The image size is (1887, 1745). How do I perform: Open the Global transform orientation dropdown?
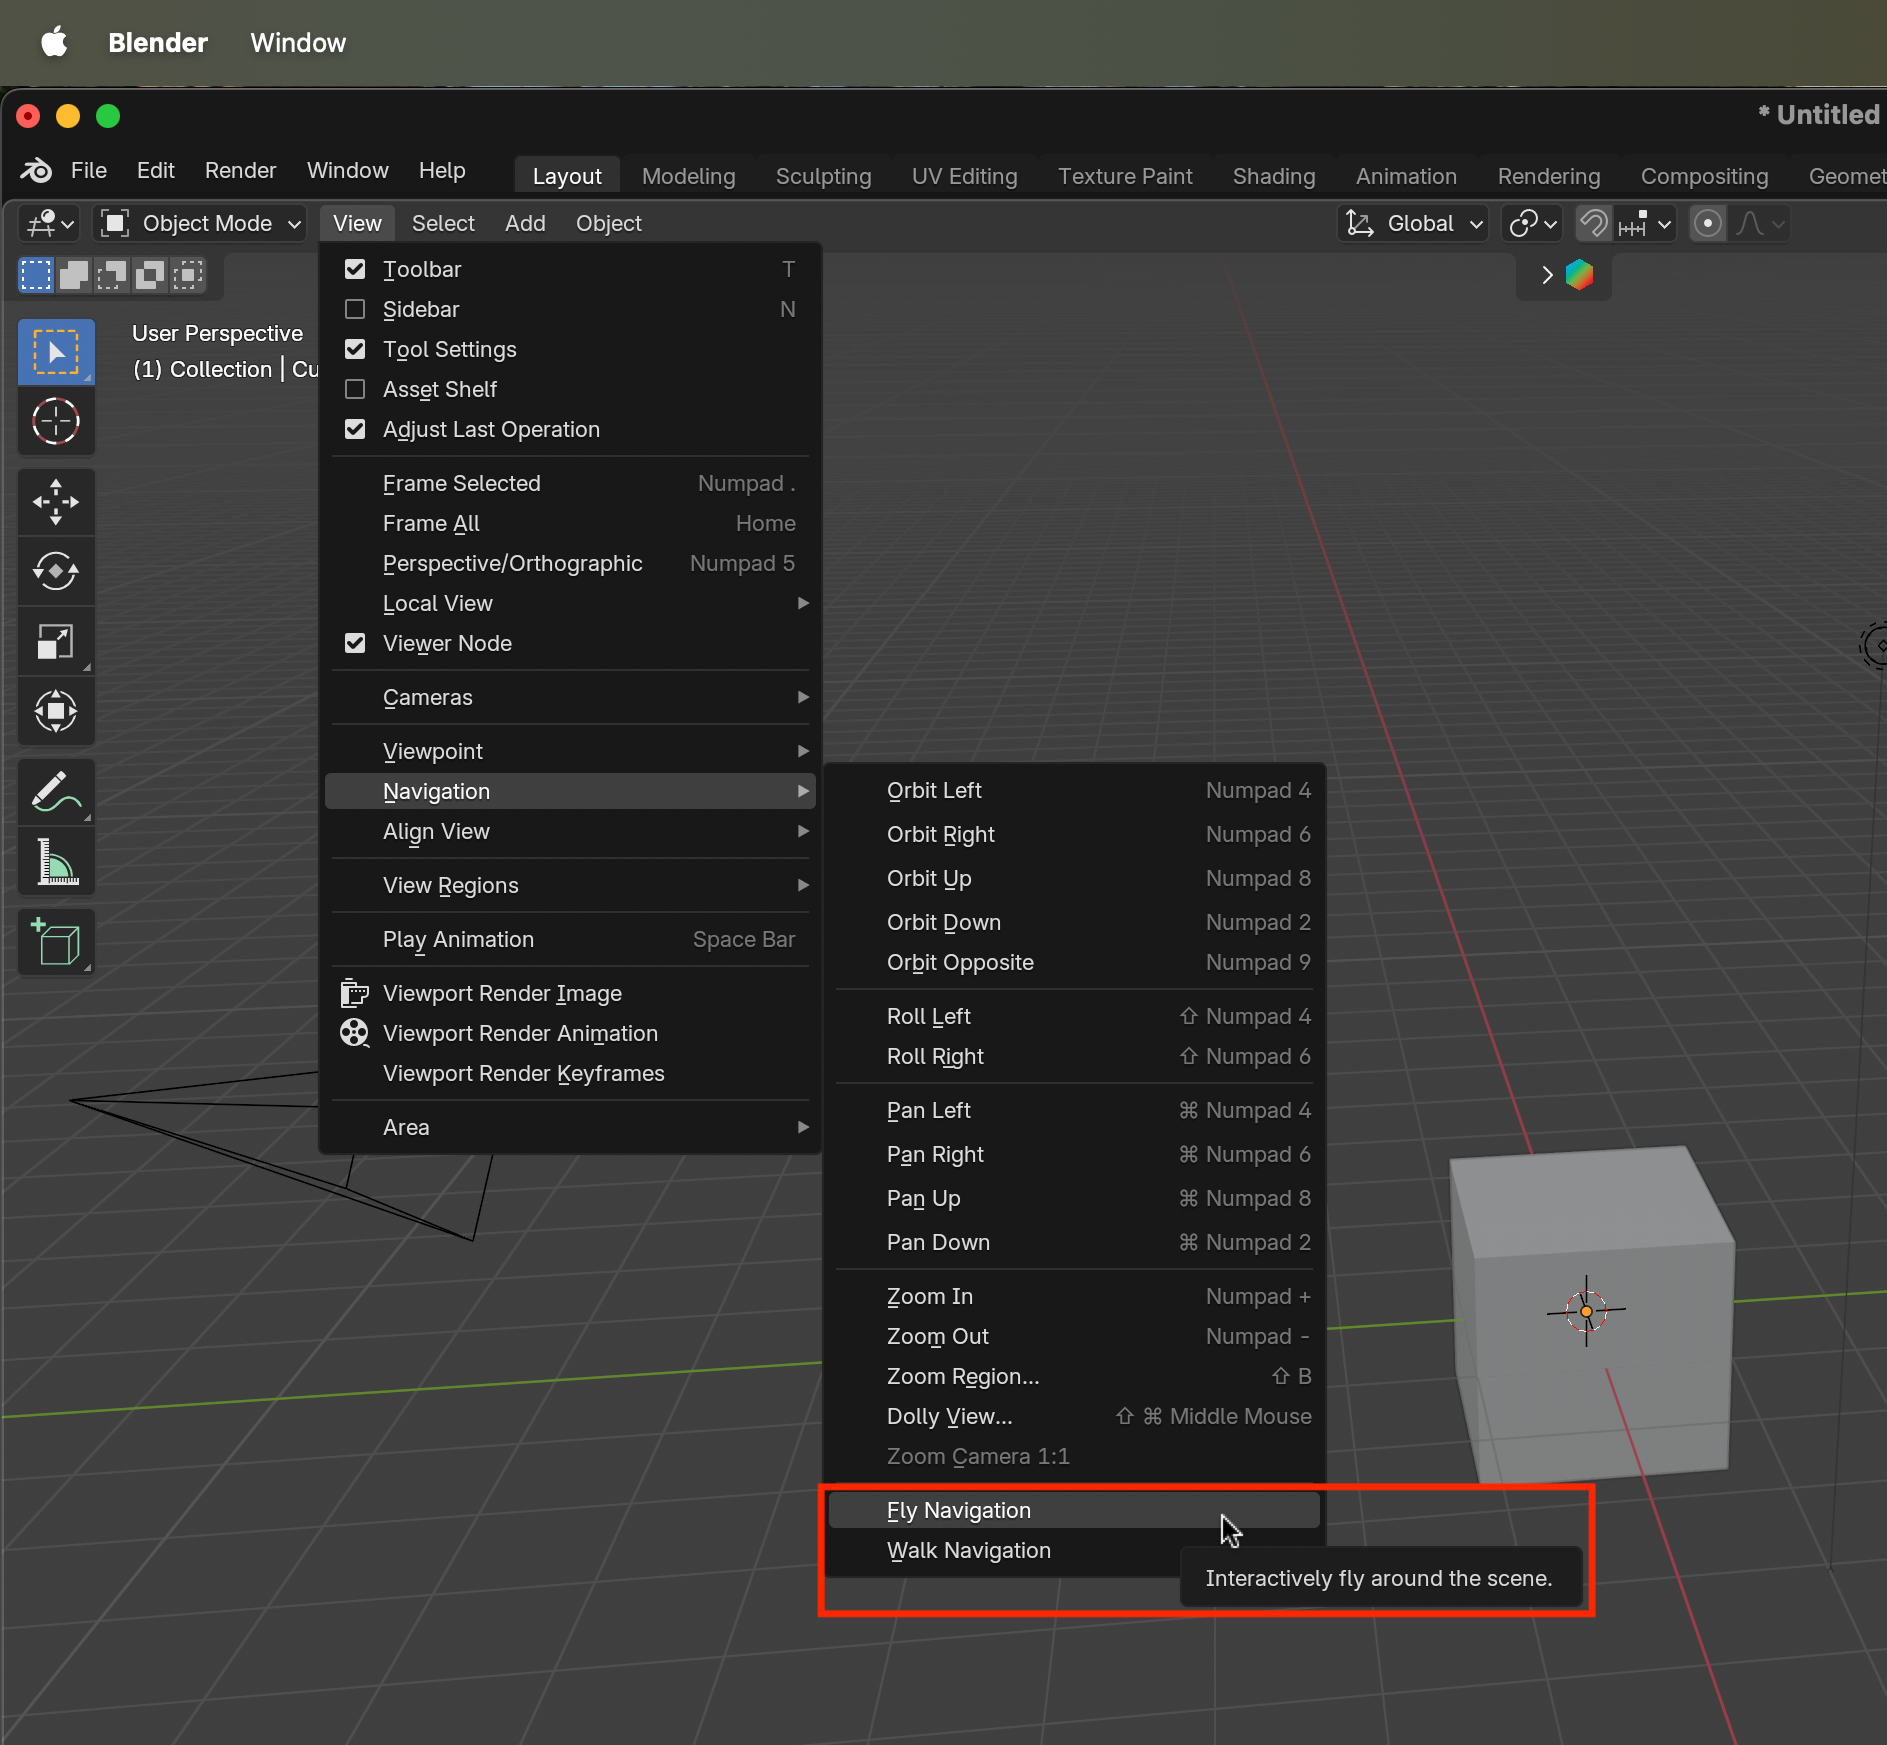point(1412,223)
